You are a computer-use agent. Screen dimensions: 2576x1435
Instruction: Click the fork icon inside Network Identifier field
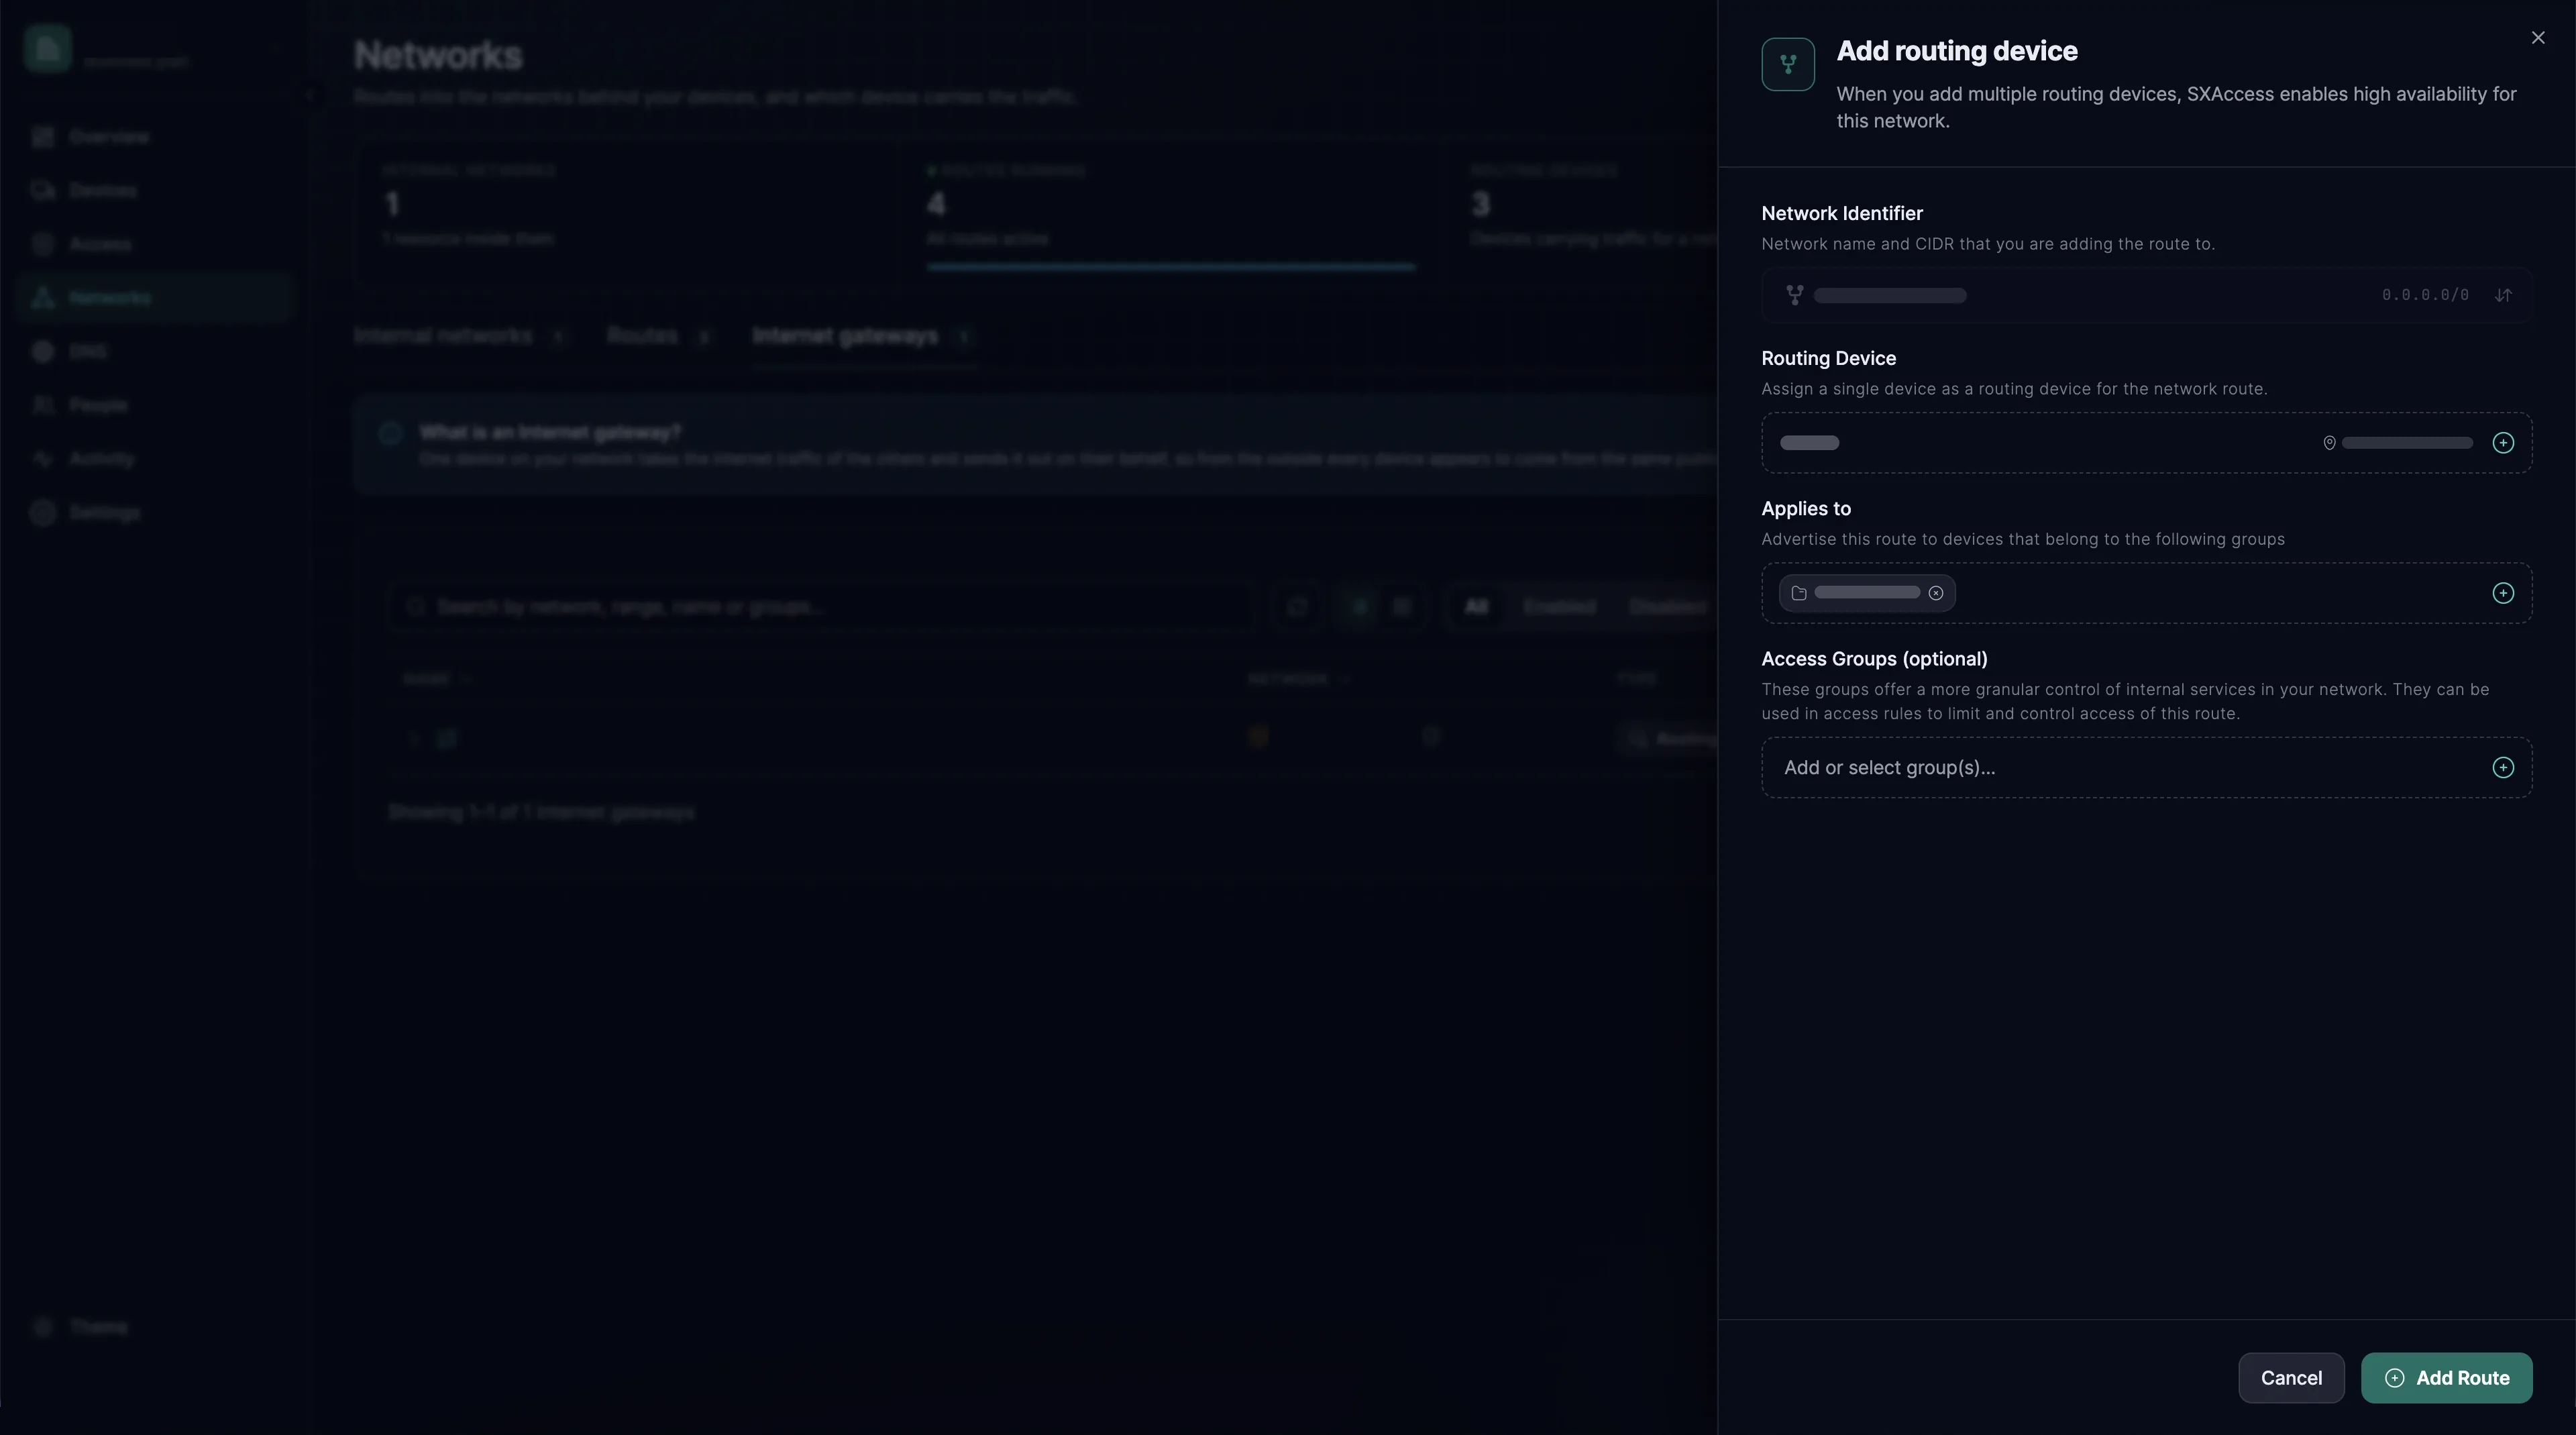tap(1795, 295)
